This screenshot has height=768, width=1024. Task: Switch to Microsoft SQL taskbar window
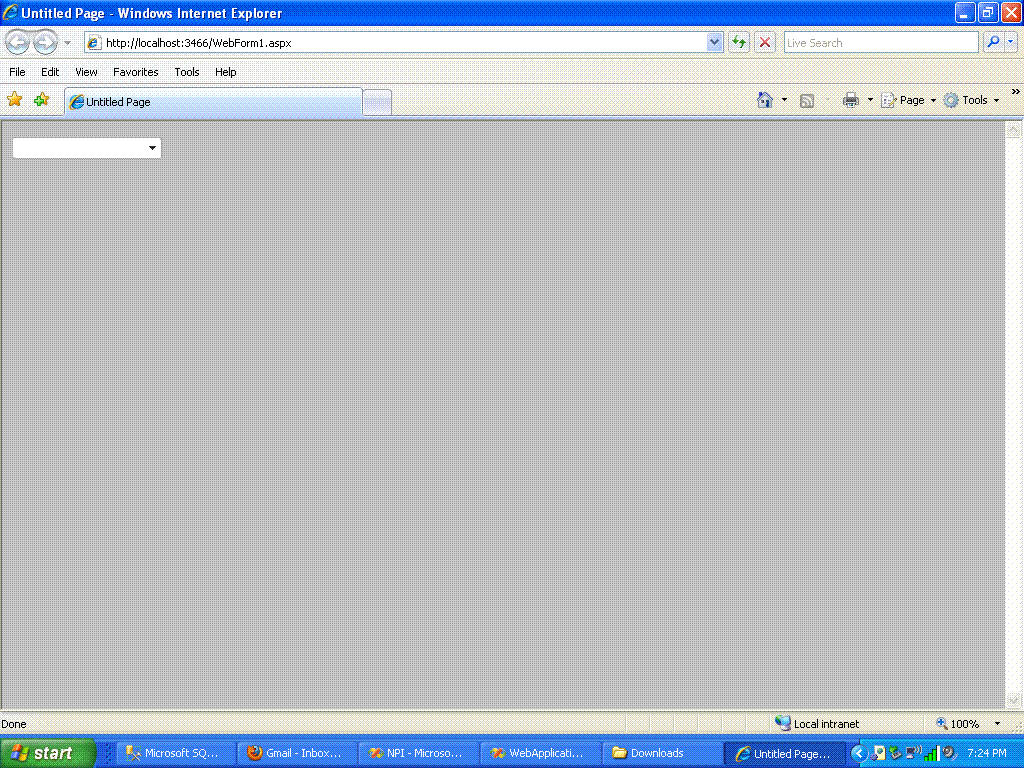click(x=174, y=753)
